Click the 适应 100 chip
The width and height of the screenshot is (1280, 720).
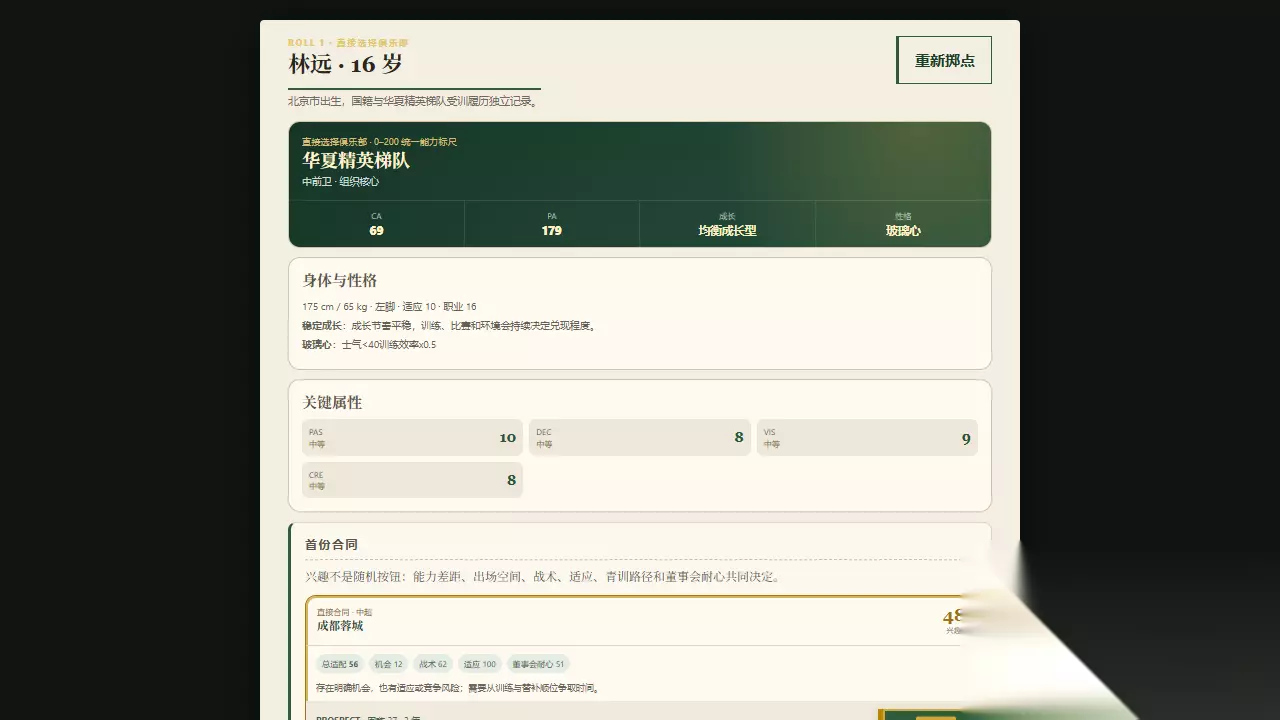pos(480,664)
